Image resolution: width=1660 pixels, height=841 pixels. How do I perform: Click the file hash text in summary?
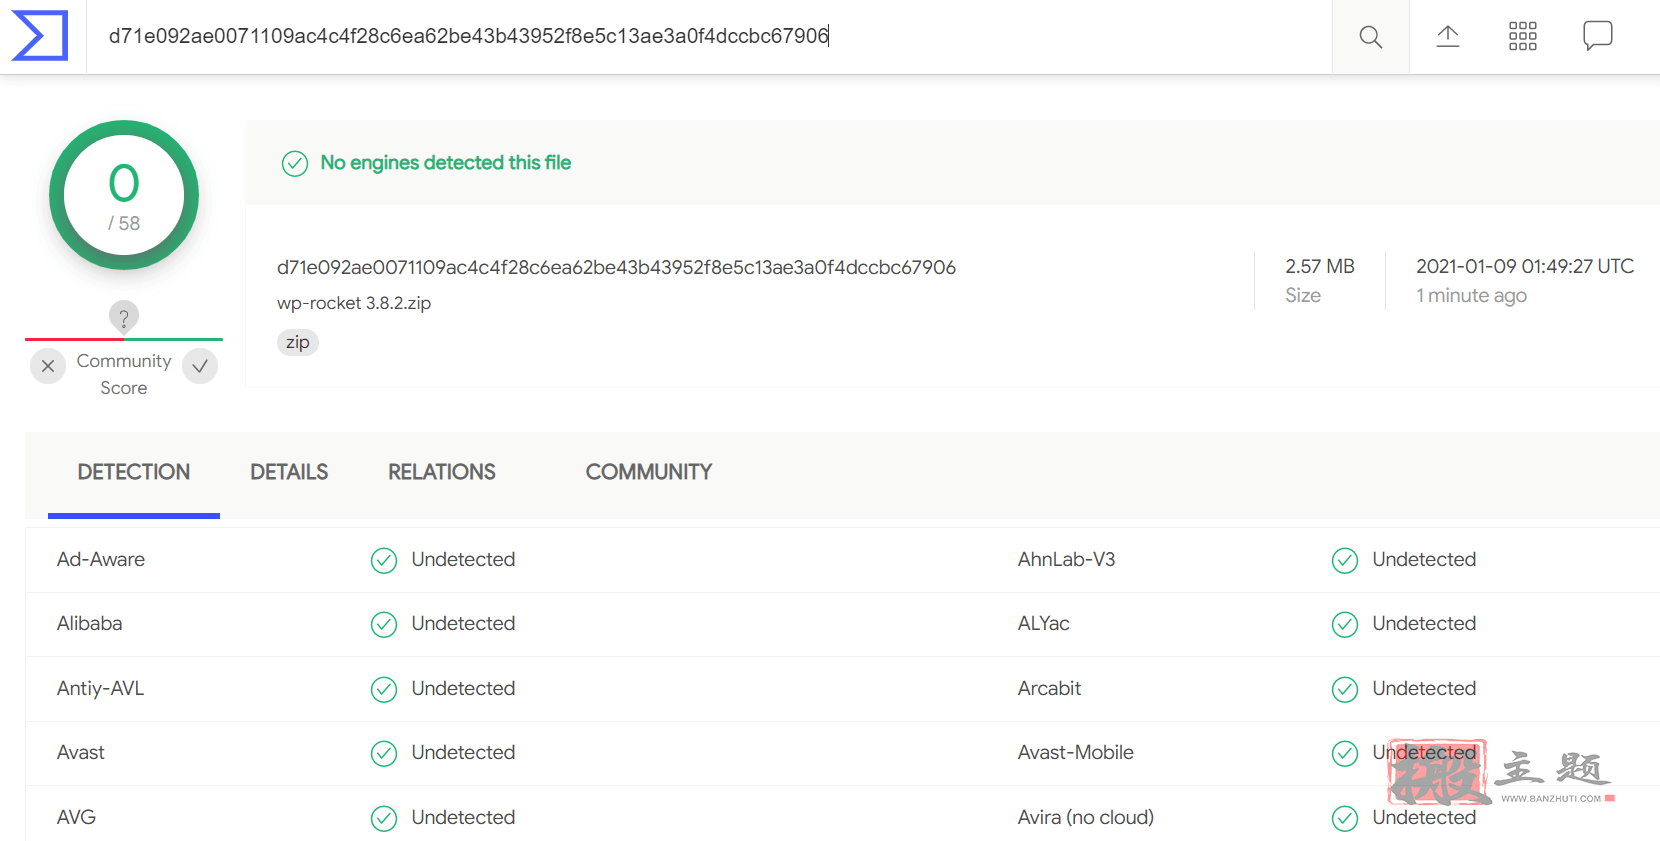(616, 267)
